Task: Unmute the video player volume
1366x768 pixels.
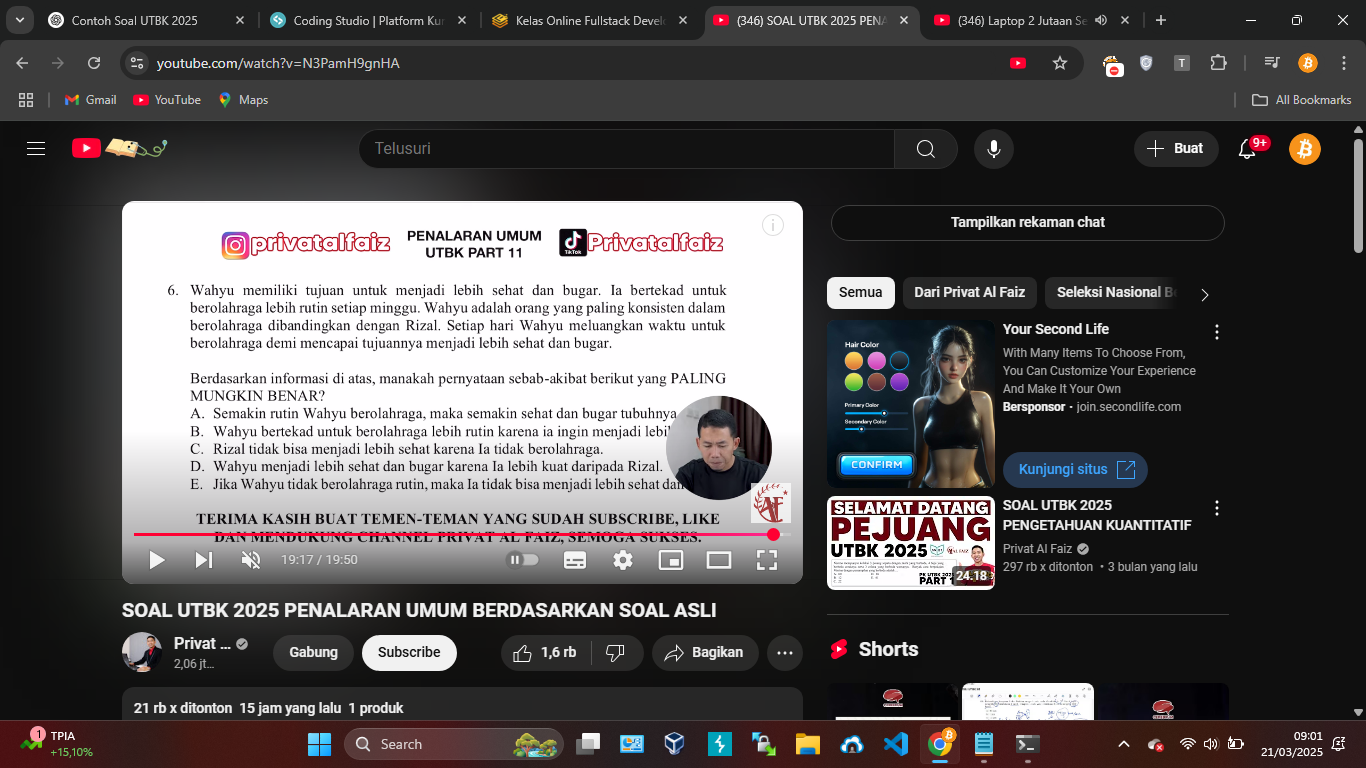Action: pos(251,560)
